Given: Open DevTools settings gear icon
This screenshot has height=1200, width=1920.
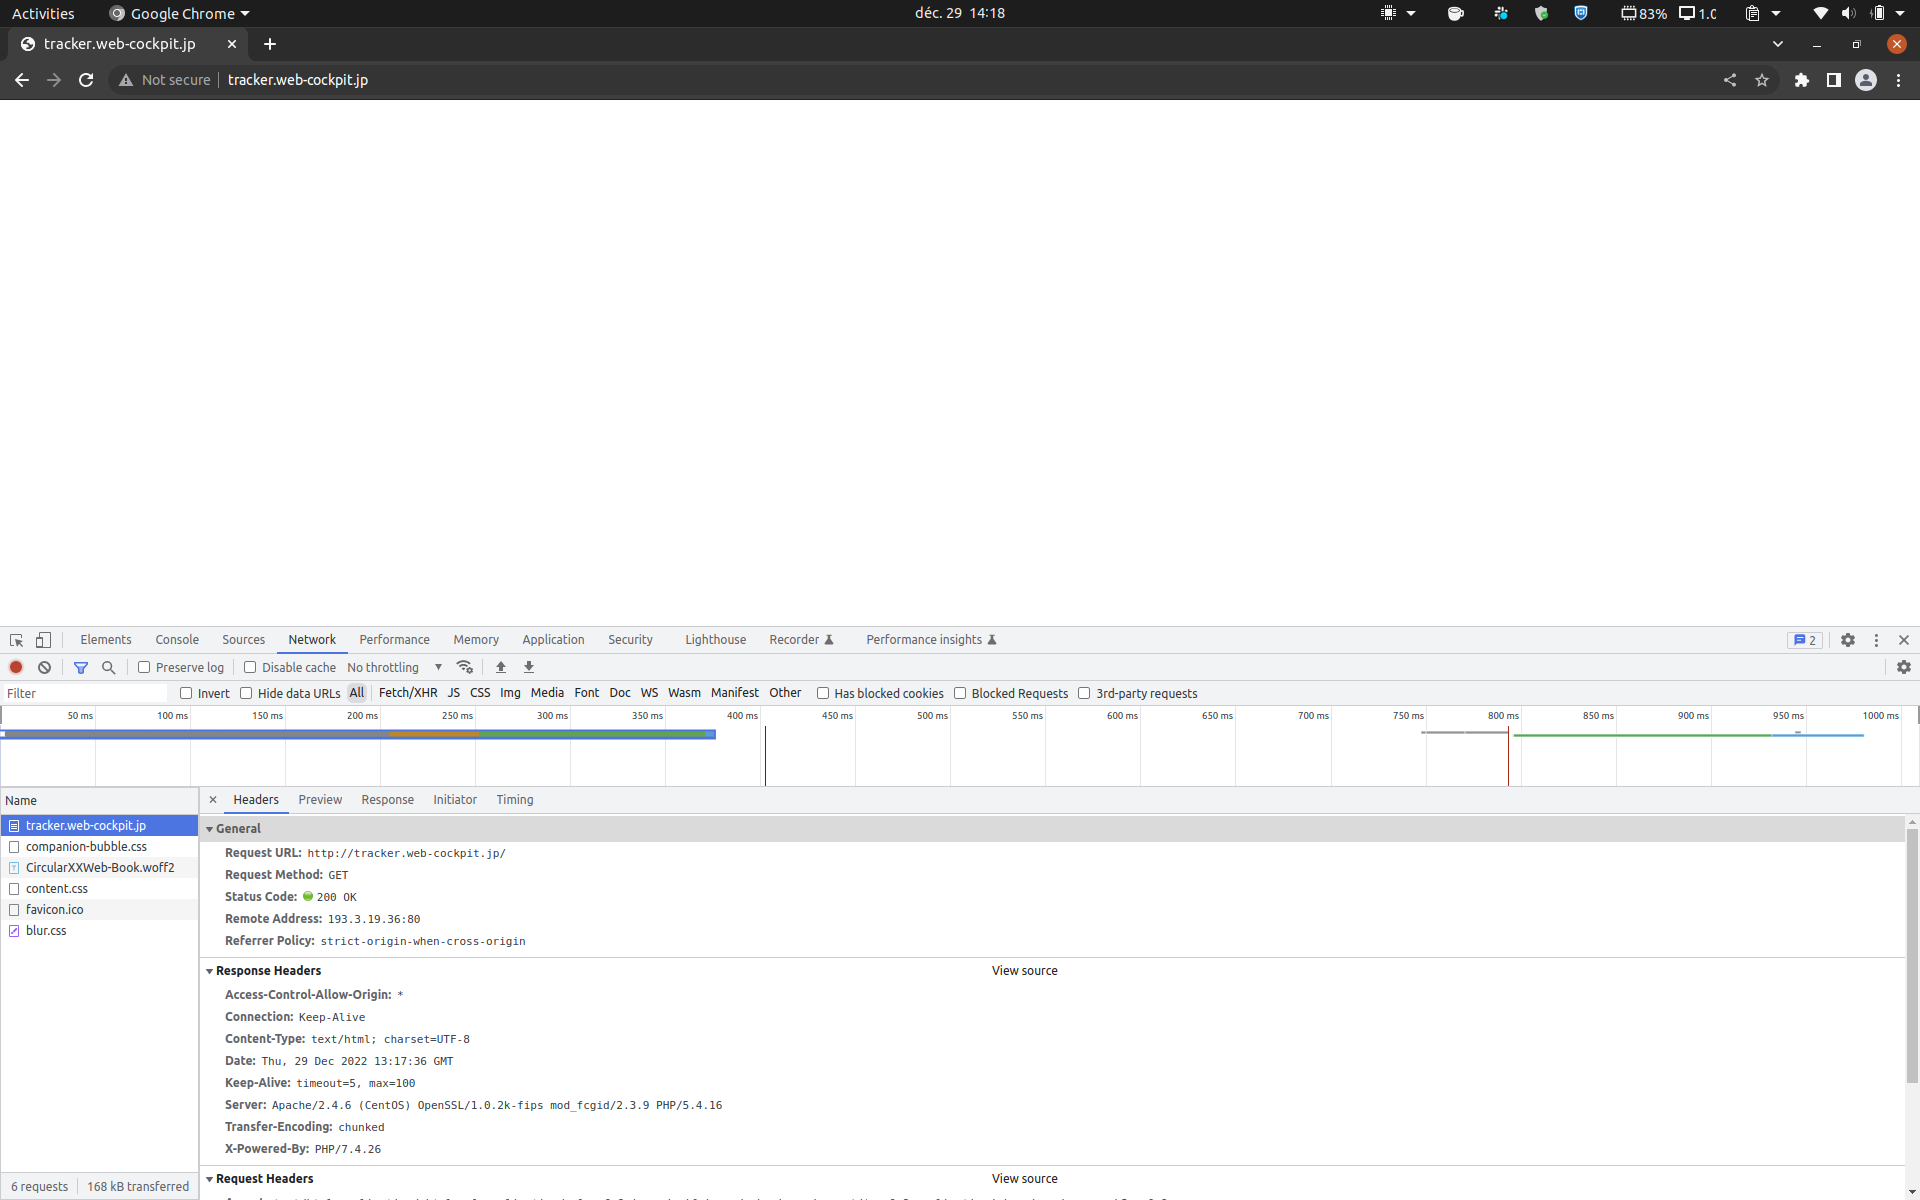Looking at the screenshot, I should 1848,640.
